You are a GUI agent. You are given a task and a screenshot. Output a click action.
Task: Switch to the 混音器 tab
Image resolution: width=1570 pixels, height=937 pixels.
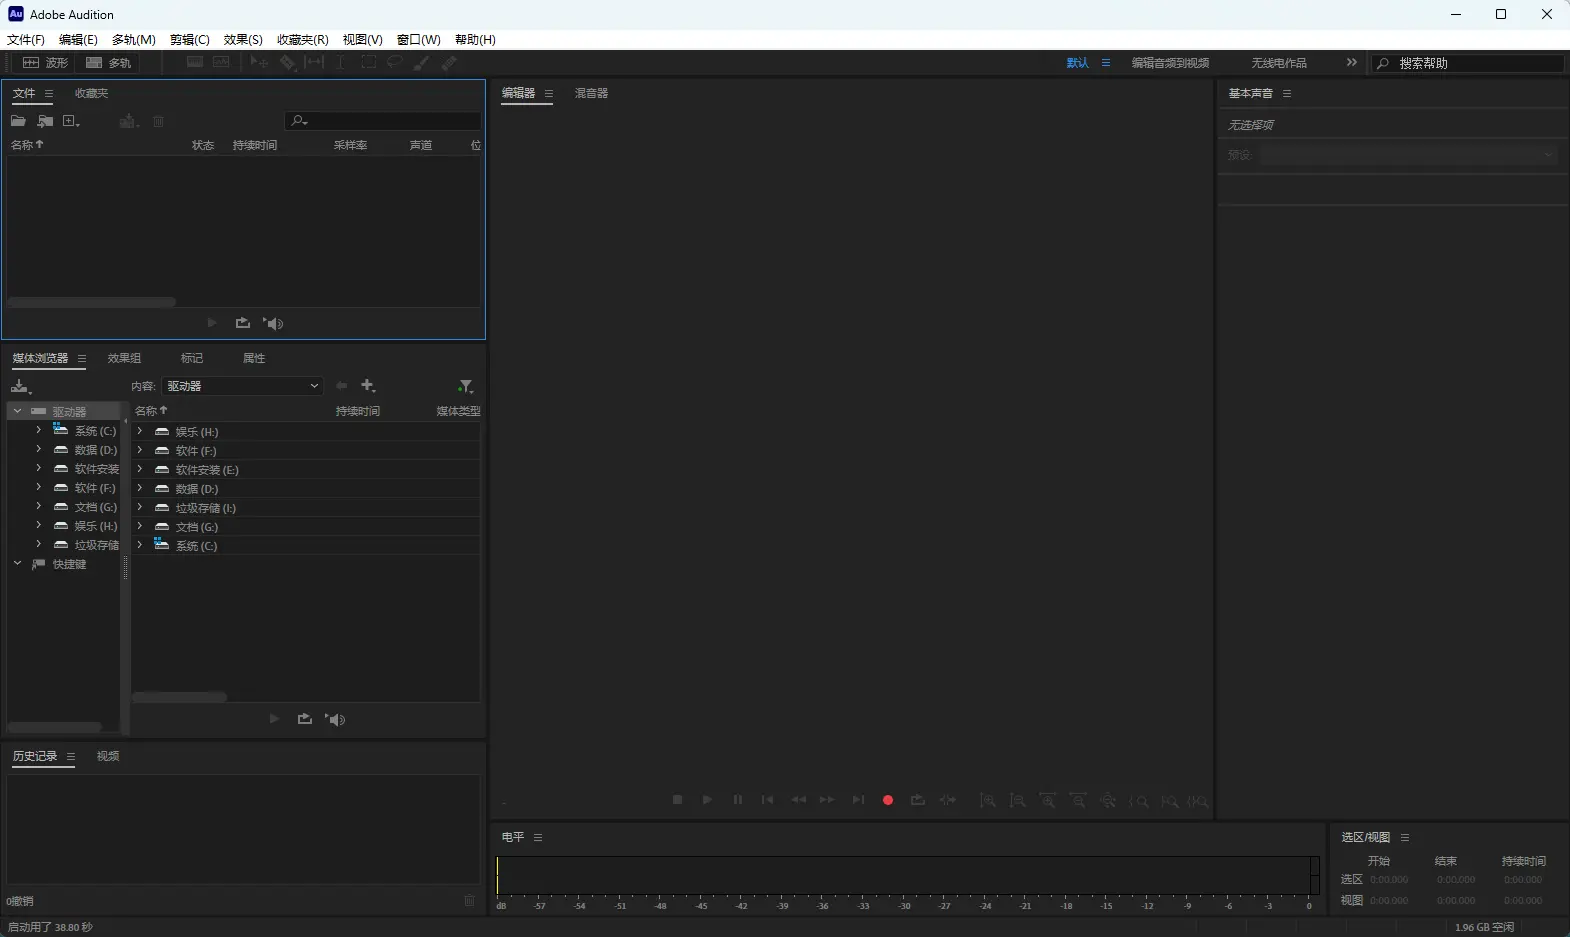tap(591, 93)
